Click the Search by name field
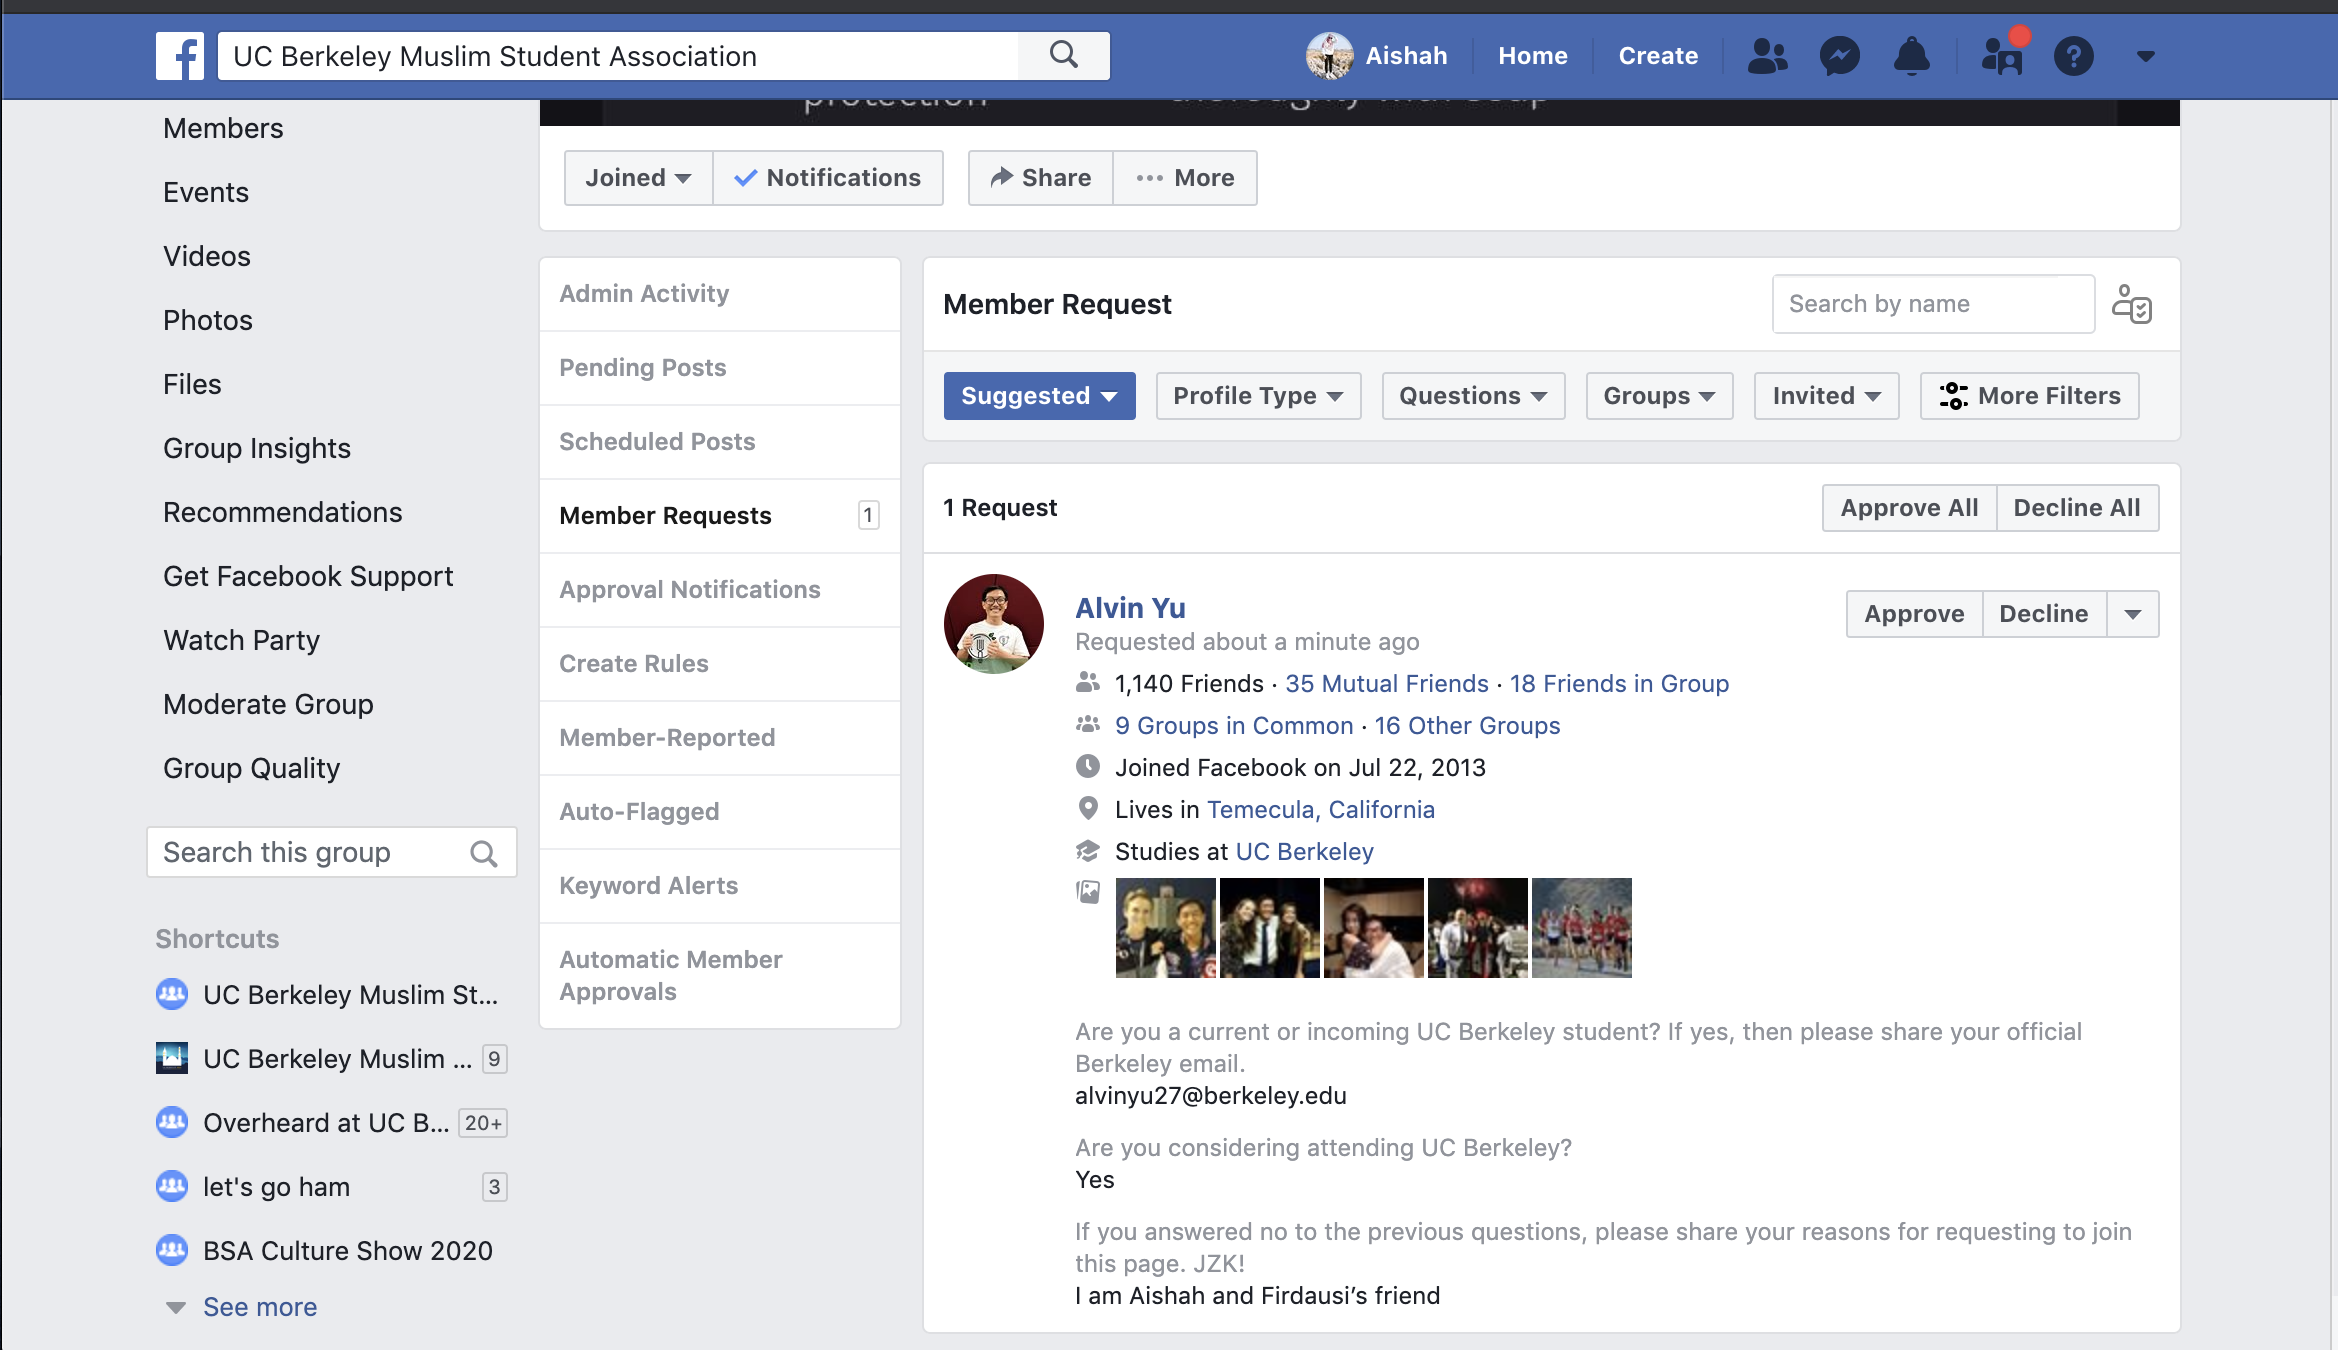The image size is (2338, 1350). click(x=1932, y=304)
